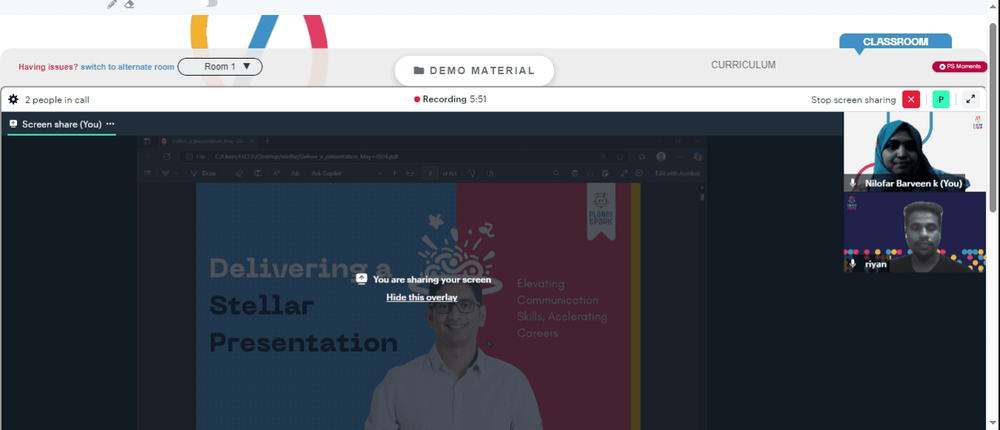Click zoom out minus in shared PDF
1000x430 pixels.
379,174
